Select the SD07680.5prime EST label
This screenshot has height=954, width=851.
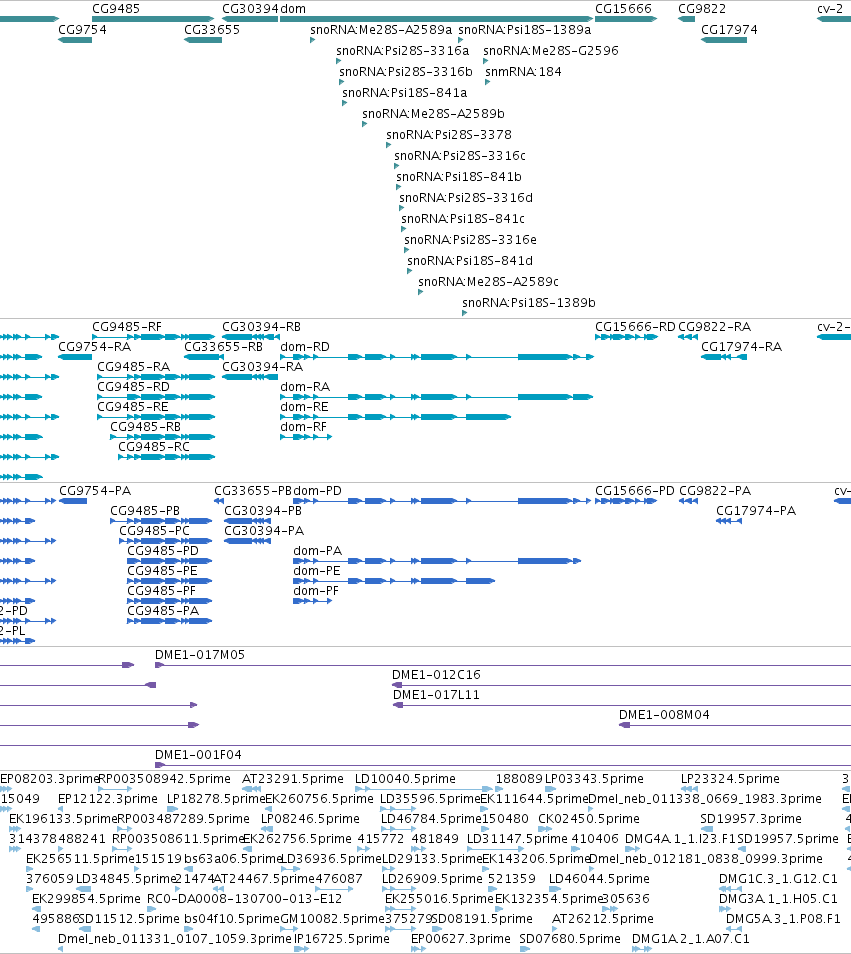pyautogui.click(x=570, y=939)
